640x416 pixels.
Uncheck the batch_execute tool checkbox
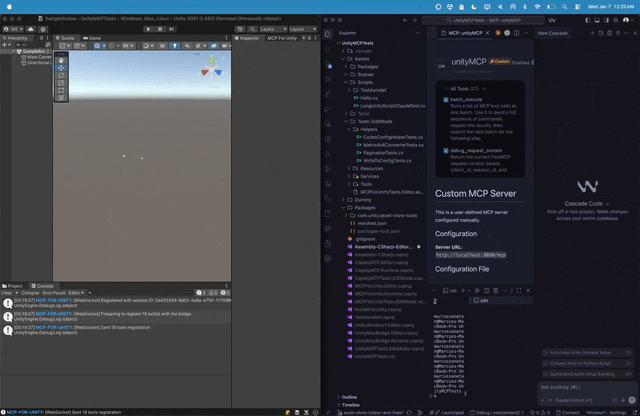click(x=446, y=100)
